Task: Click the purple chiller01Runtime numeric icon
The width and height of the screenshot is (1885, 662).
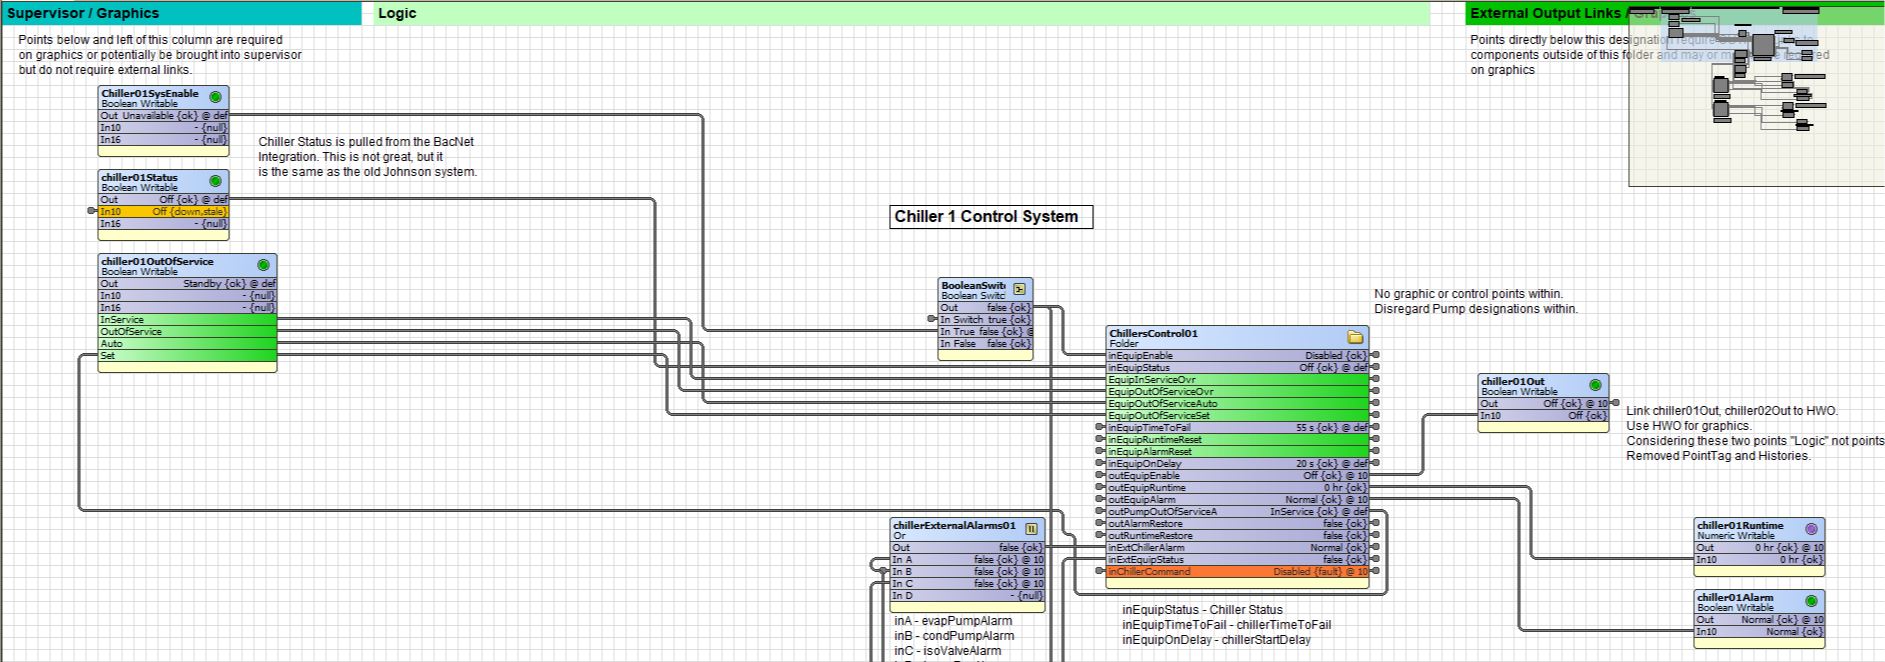Action: (x=1811, y=529)
